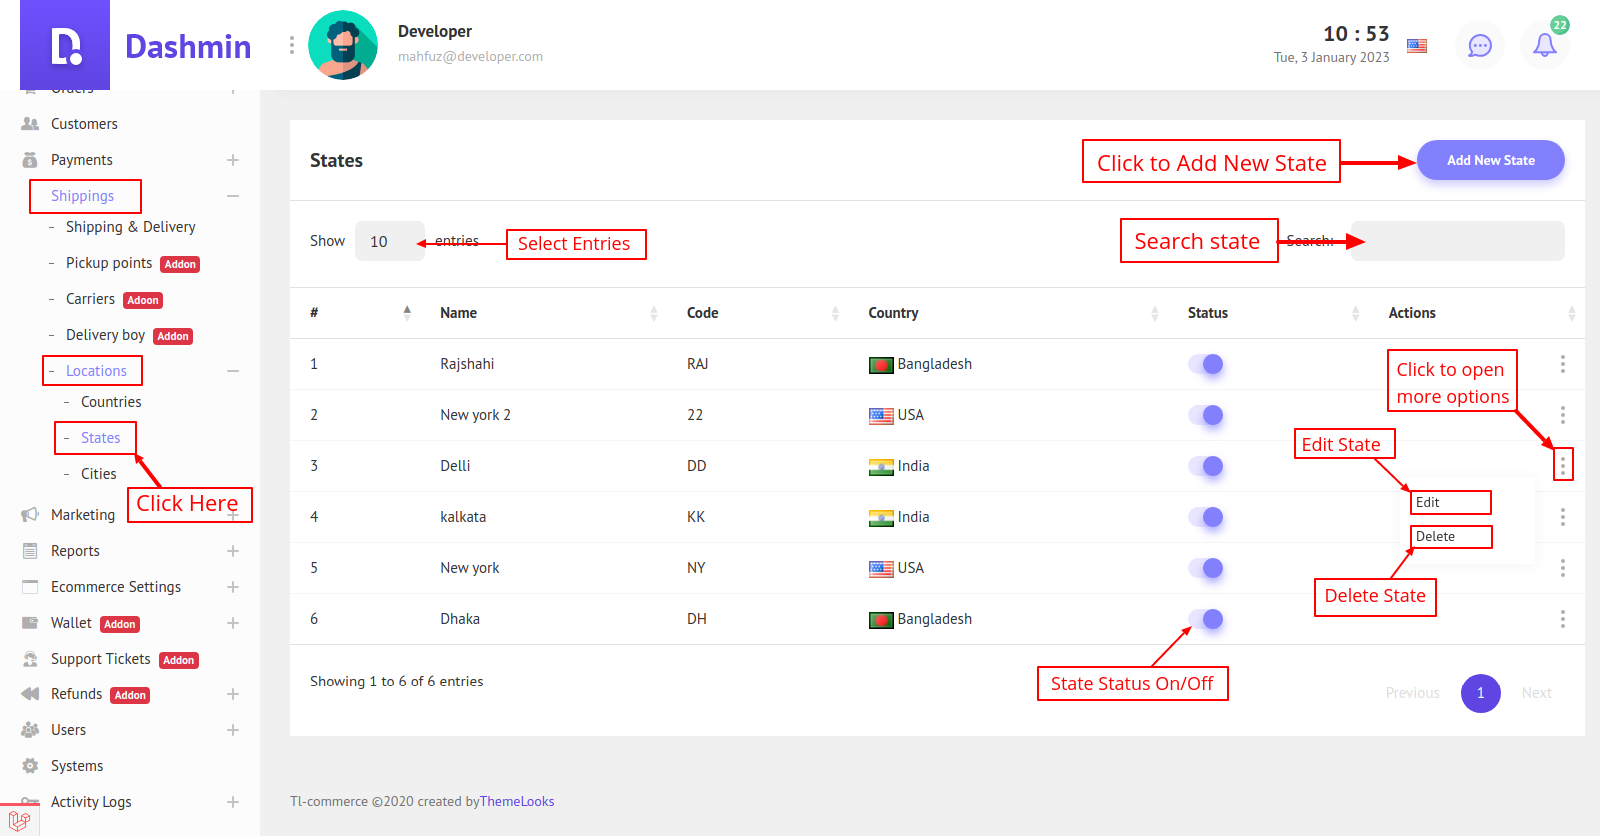The height and width of the screenshot is (836, 1600).
Task: Open the Show entries count dropdown
Action: [x=389, y=241]
